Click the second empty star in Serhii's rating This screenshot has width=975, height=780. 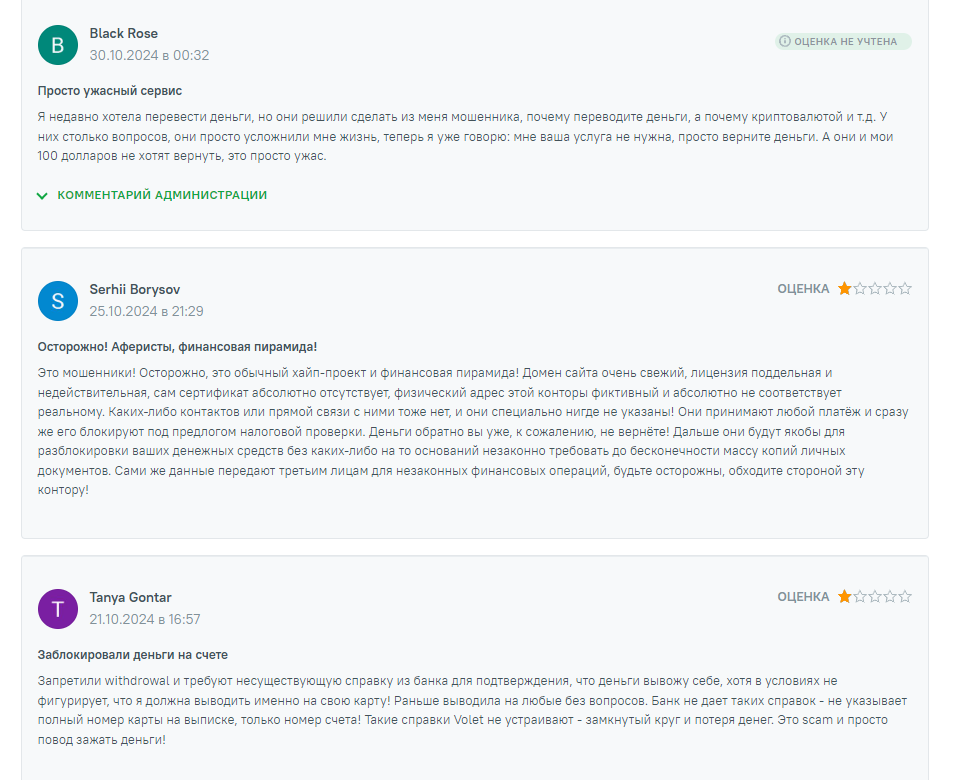[860, 289]
